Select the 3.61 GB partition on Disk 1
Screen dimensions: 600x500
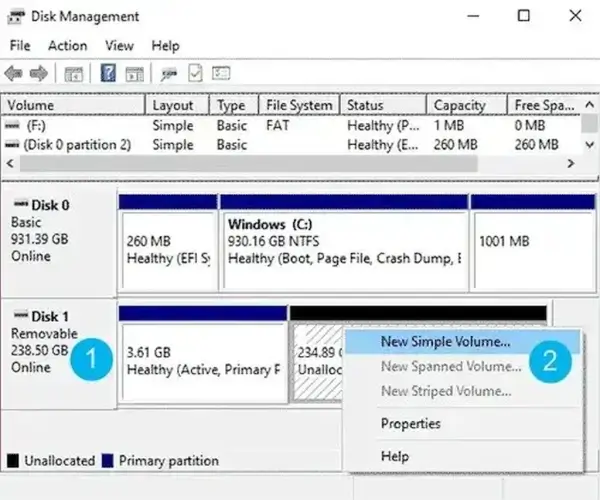point(203,354)
